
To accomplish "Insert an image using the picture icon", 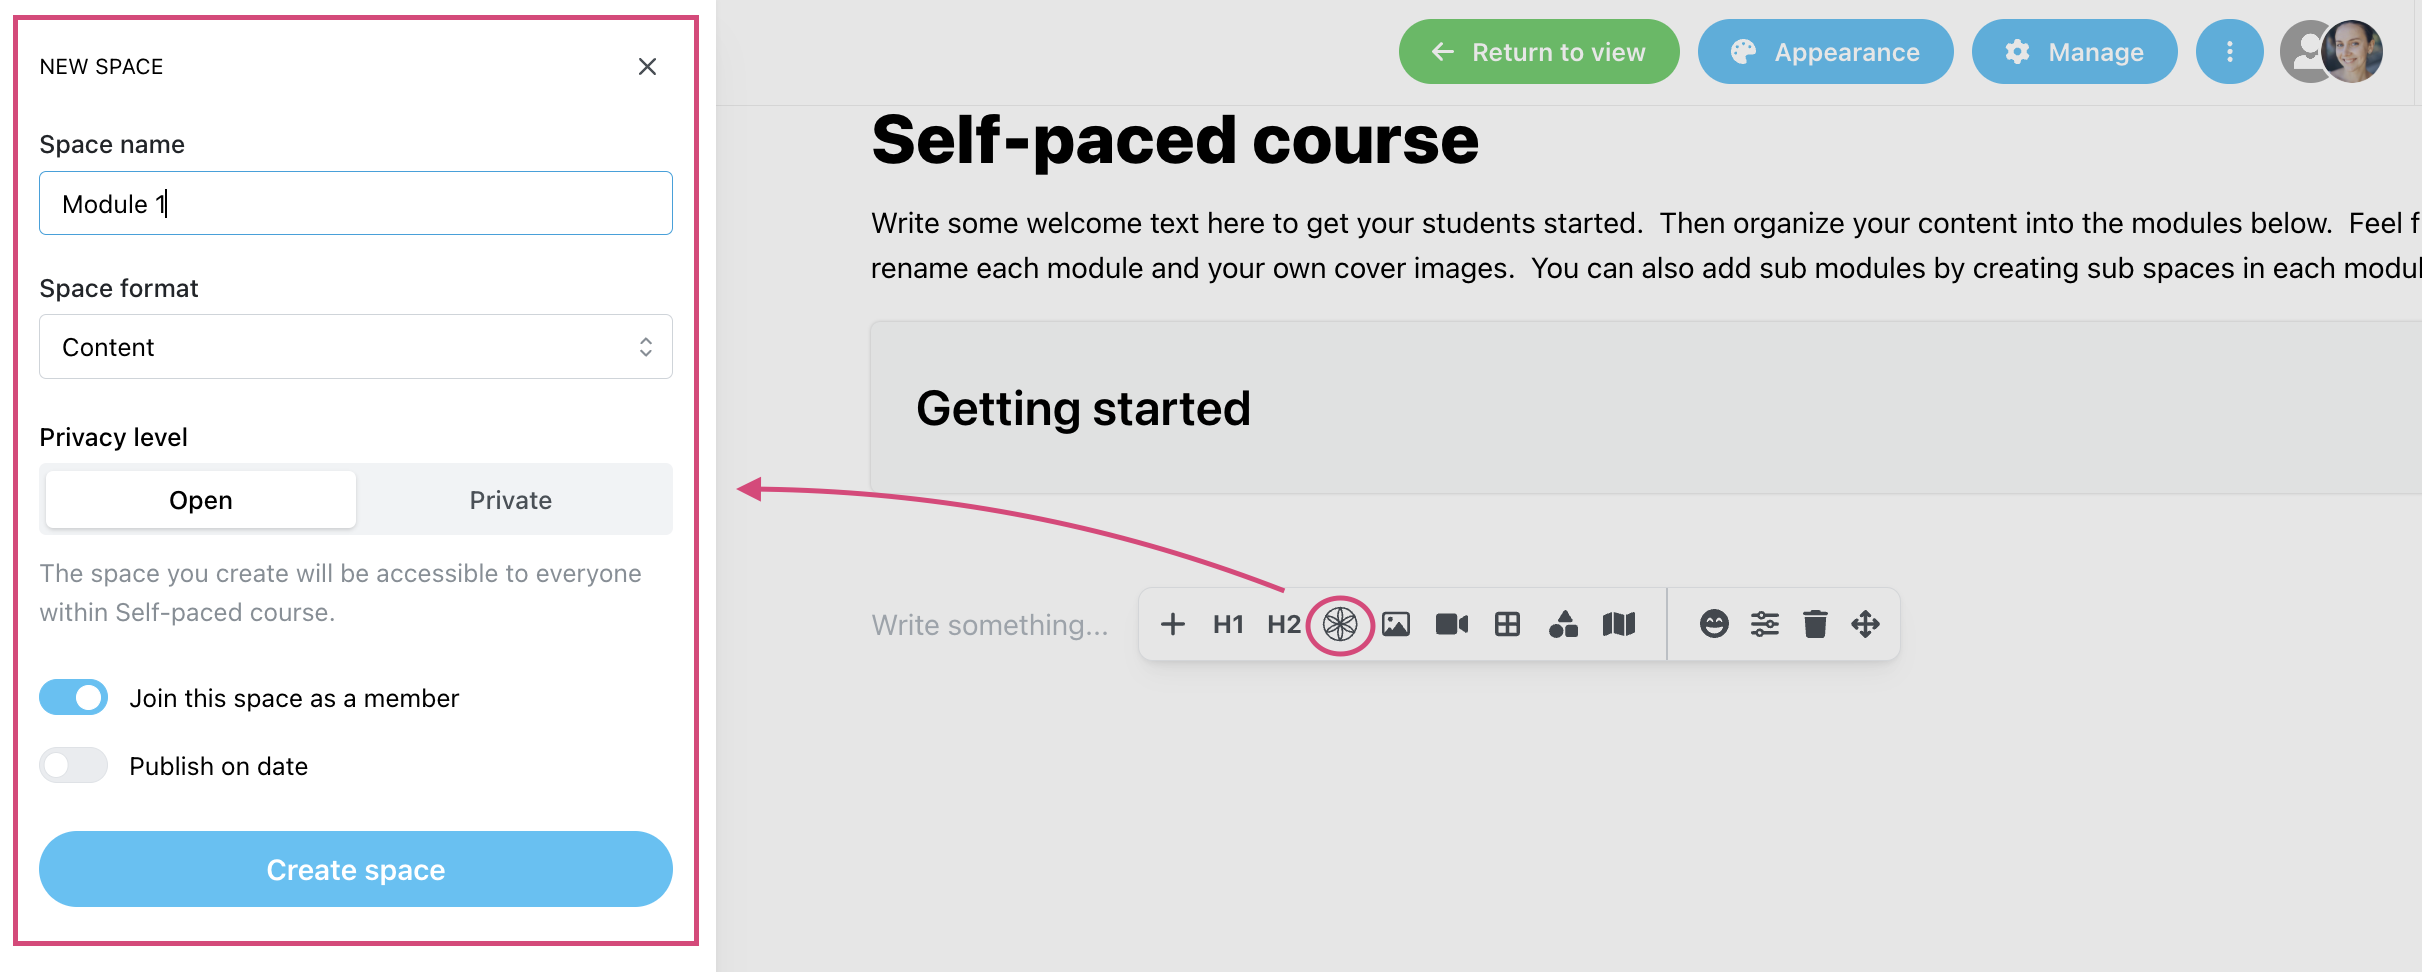I will pyautogui.click(x=1396, y=625).
